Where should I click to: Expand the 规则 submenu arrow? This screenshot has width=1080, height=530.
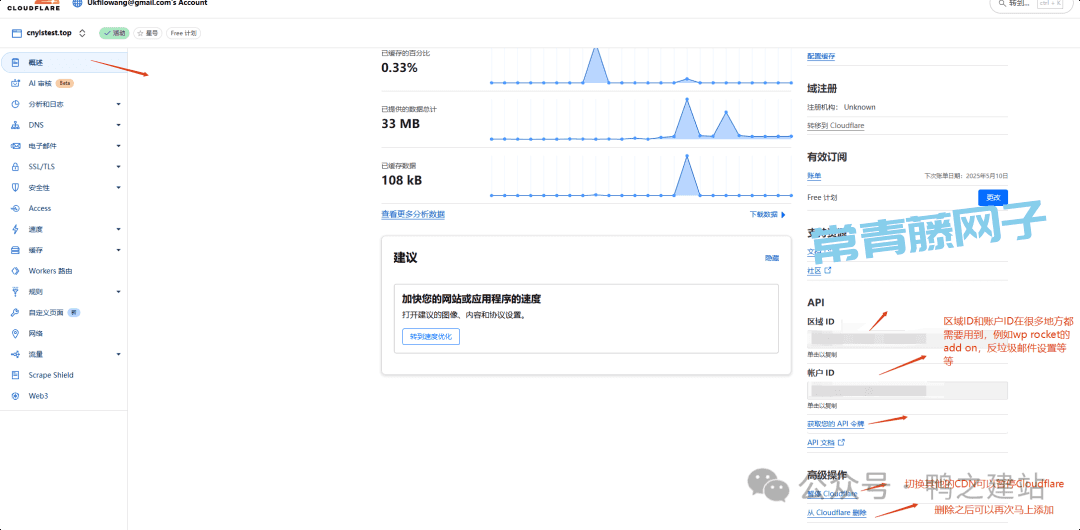(x=118, y=292)
